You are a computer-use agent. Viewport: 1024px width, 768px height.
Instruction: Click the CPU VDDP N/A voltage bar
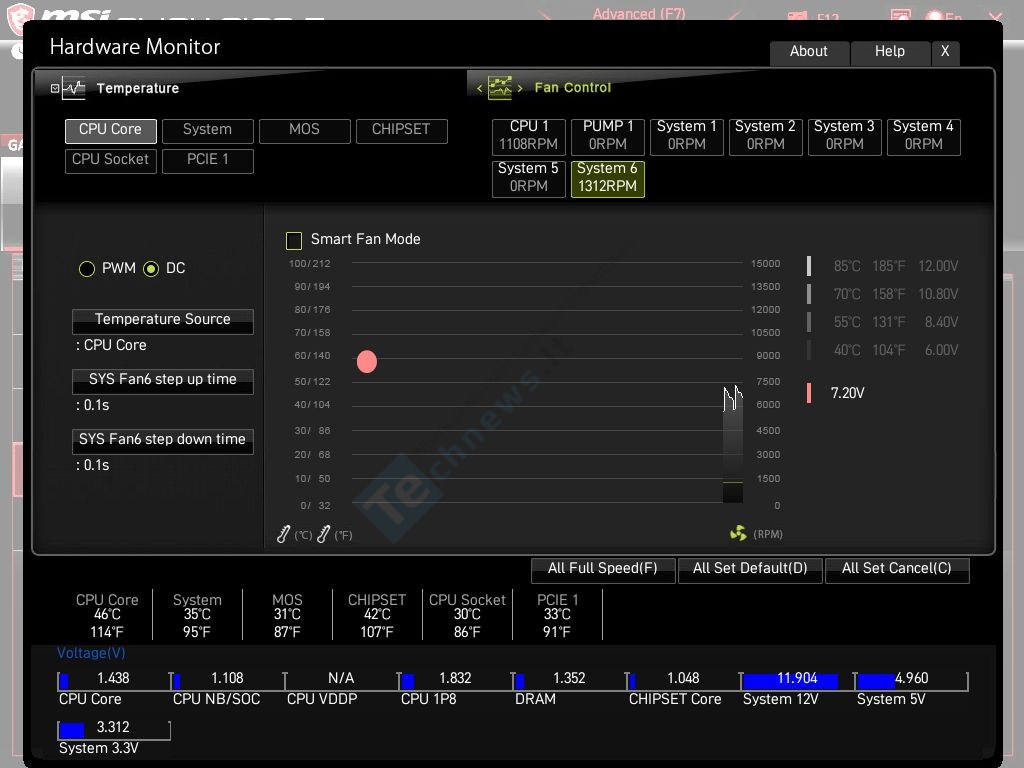pyautogui.click(x=341, y=680)
